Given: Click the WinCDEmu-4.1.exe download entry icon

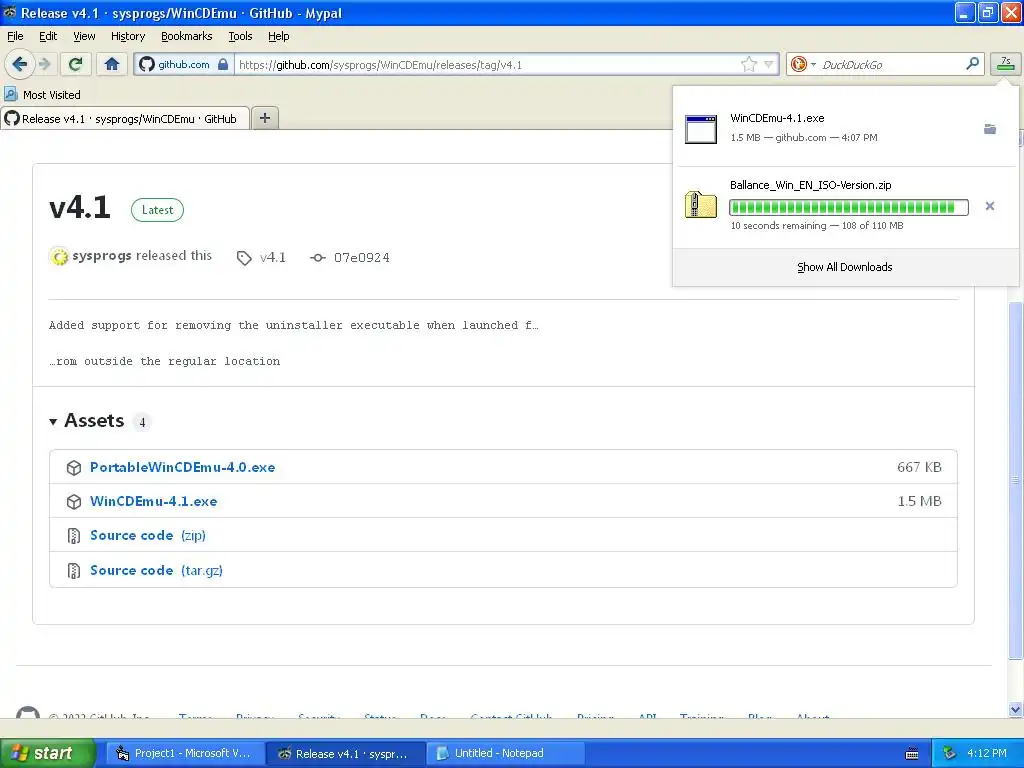Looking at the screenshot, I should coord(701,129).
